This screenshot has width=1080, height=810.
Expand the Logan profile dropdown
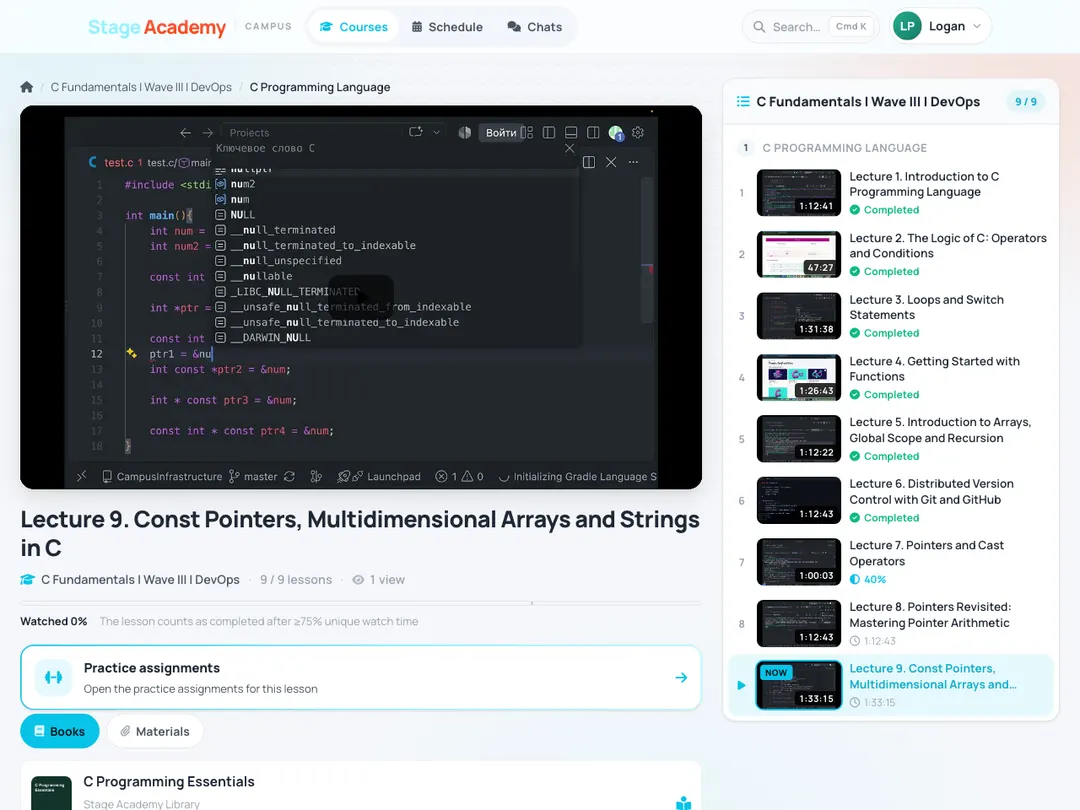pyautogui.click(x=940, y=26)
